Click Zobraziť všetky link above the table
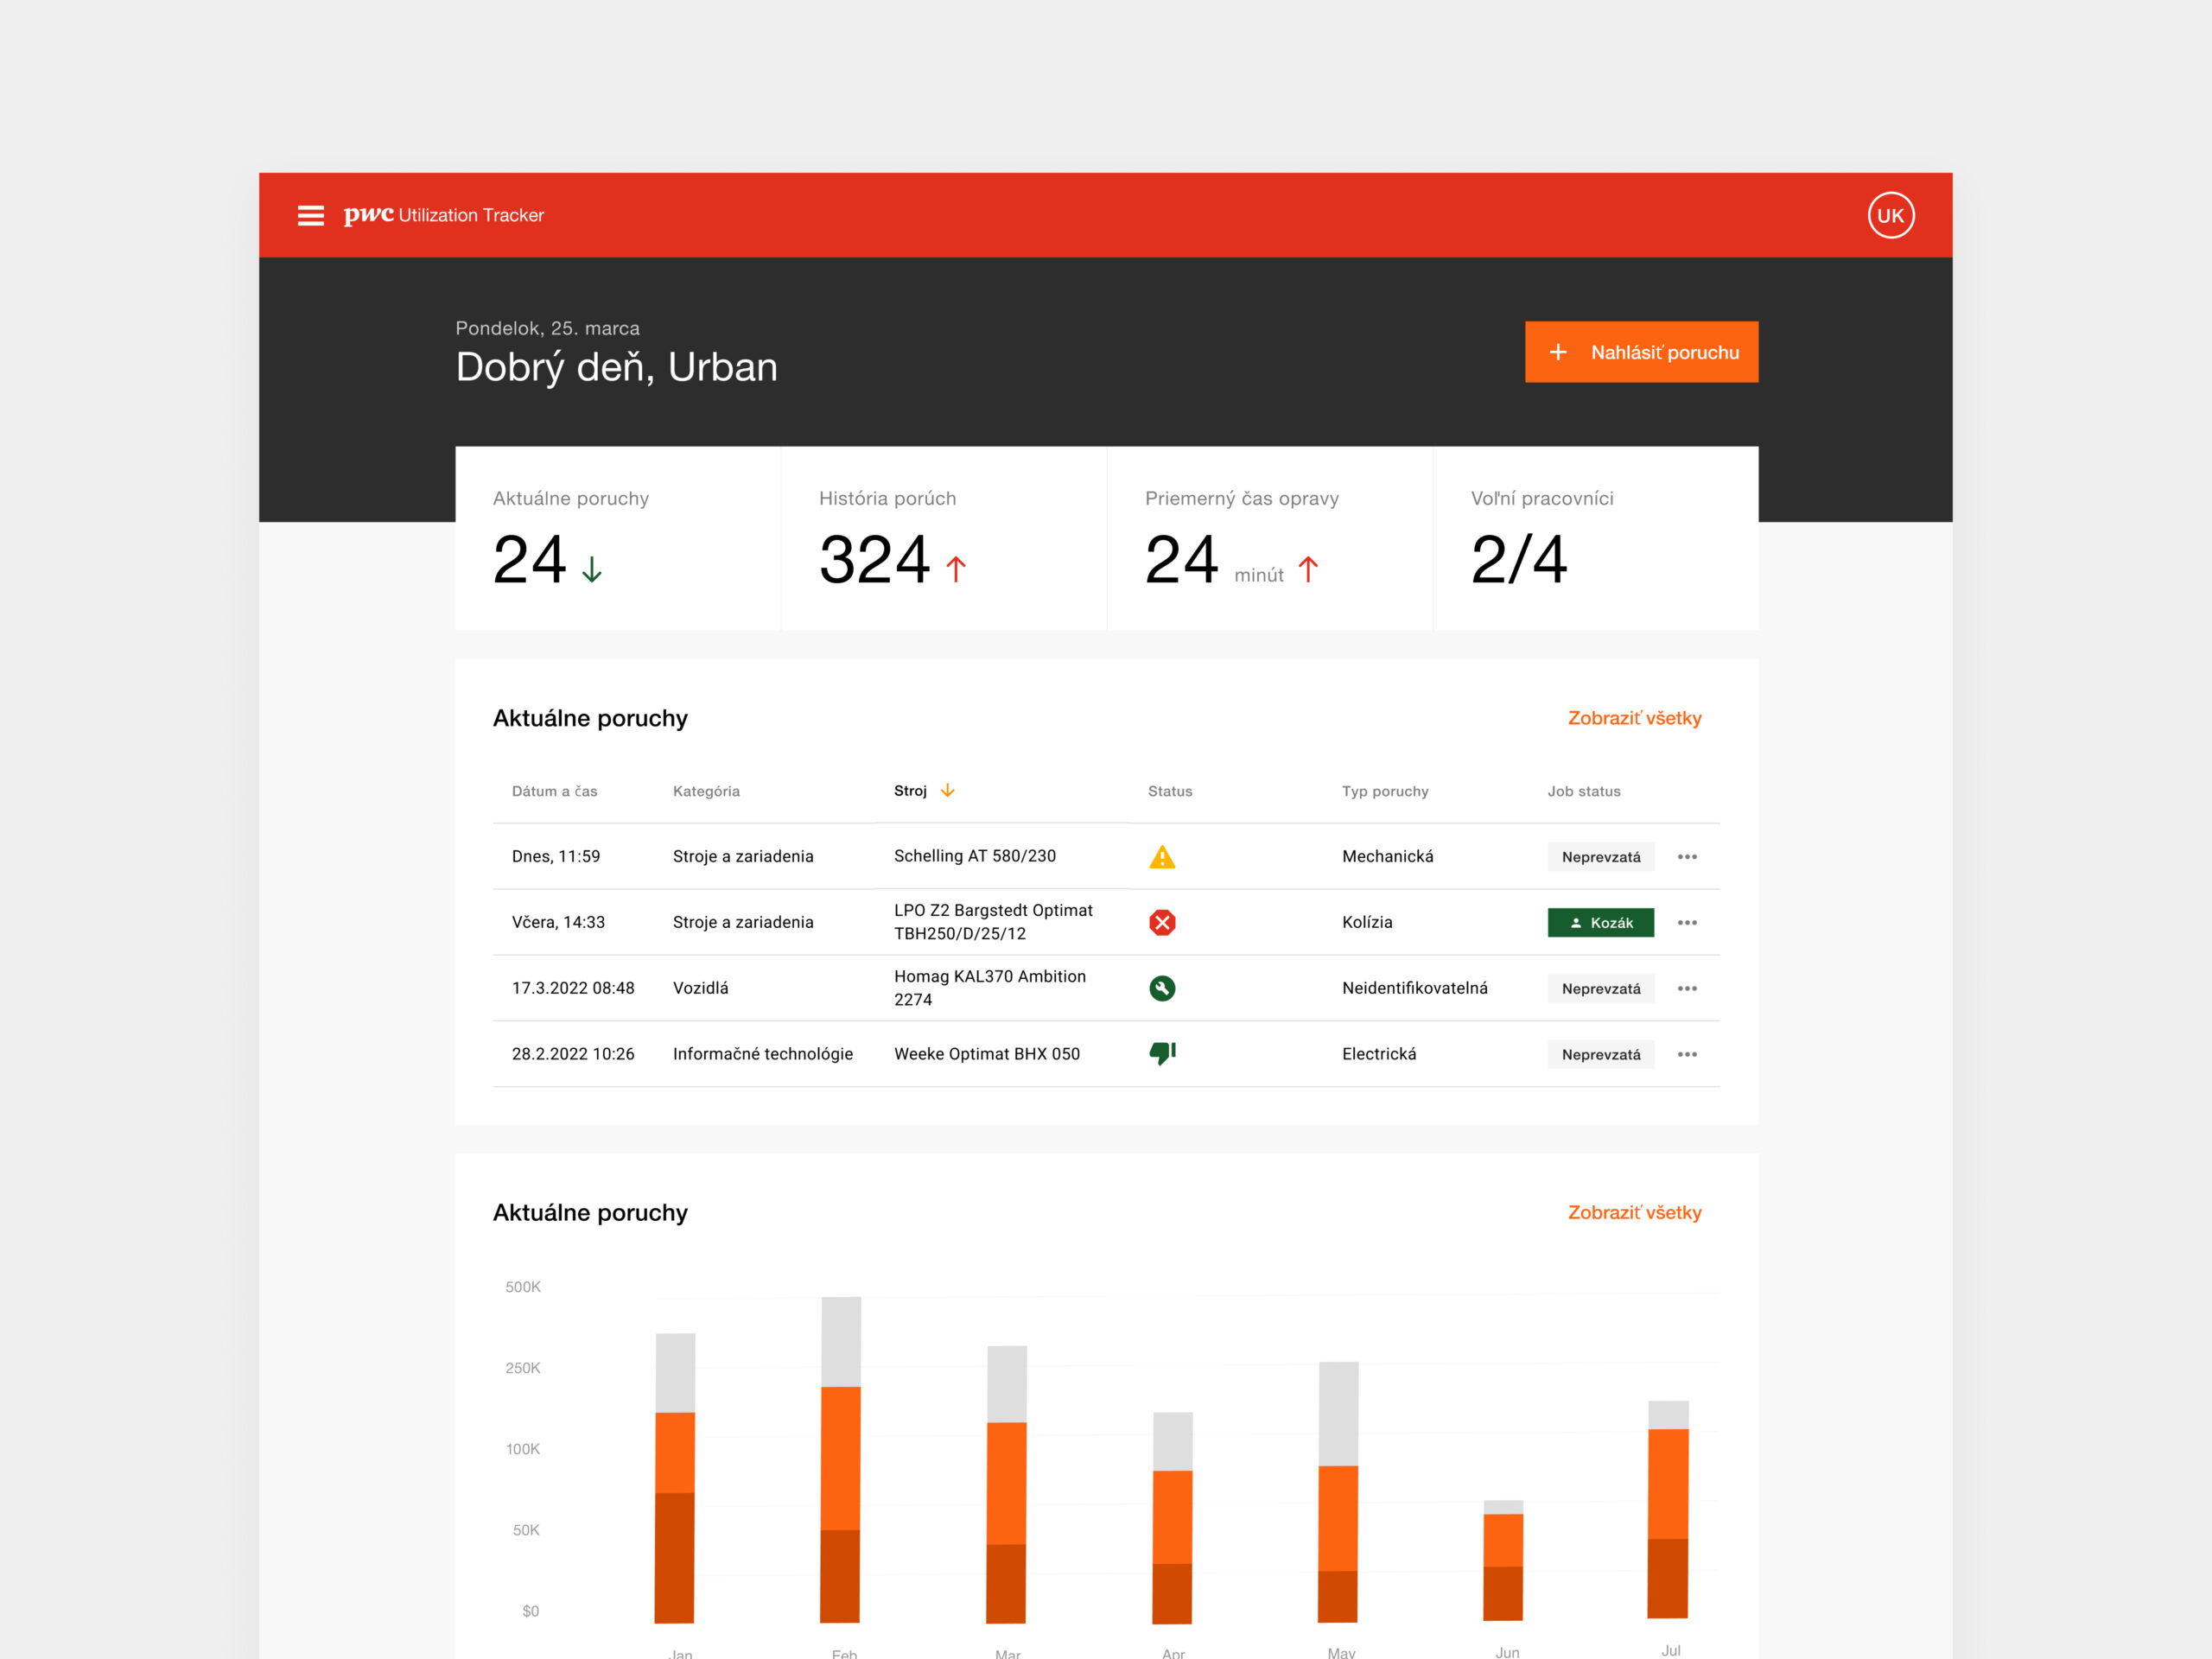This screenshot has width=2212, height=1659. point(1633,718)
